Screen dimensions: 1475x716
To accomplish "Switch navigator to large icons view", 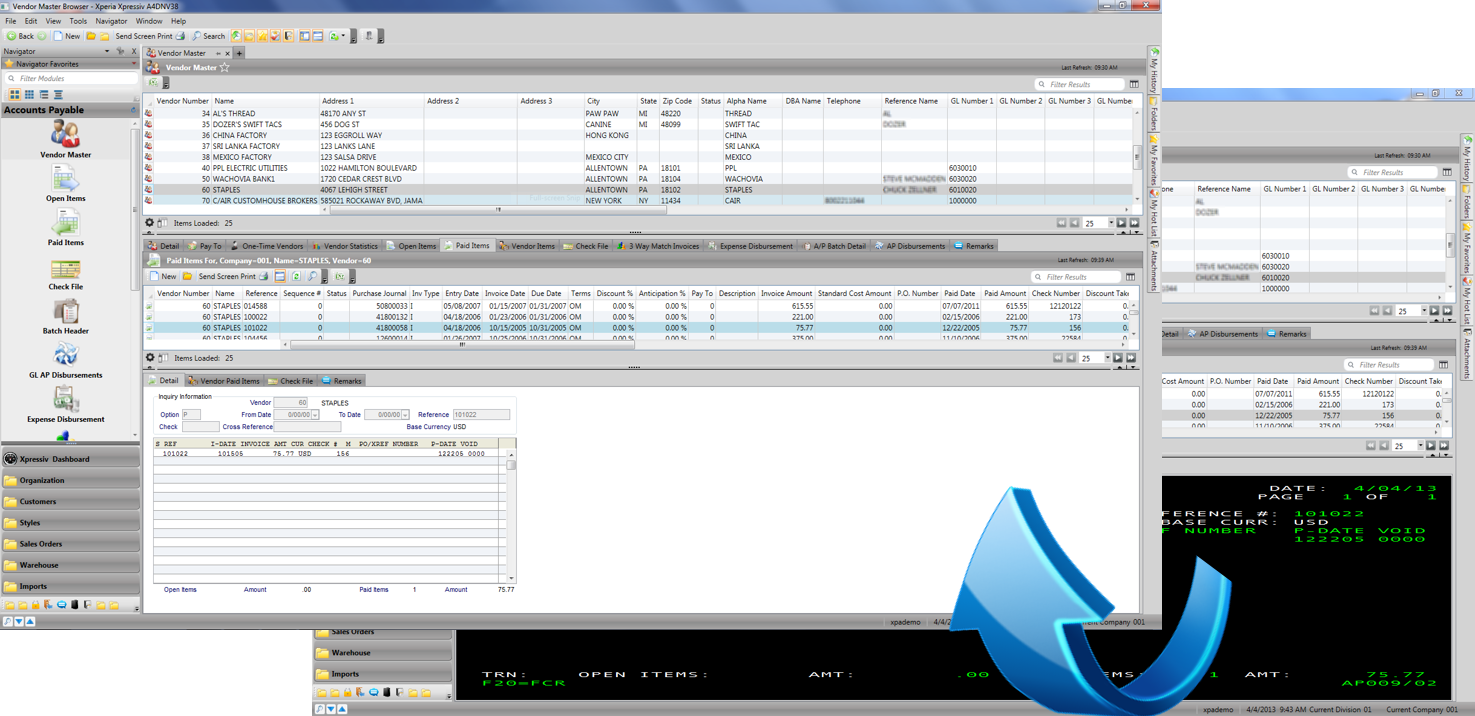I will click(14, 94).
